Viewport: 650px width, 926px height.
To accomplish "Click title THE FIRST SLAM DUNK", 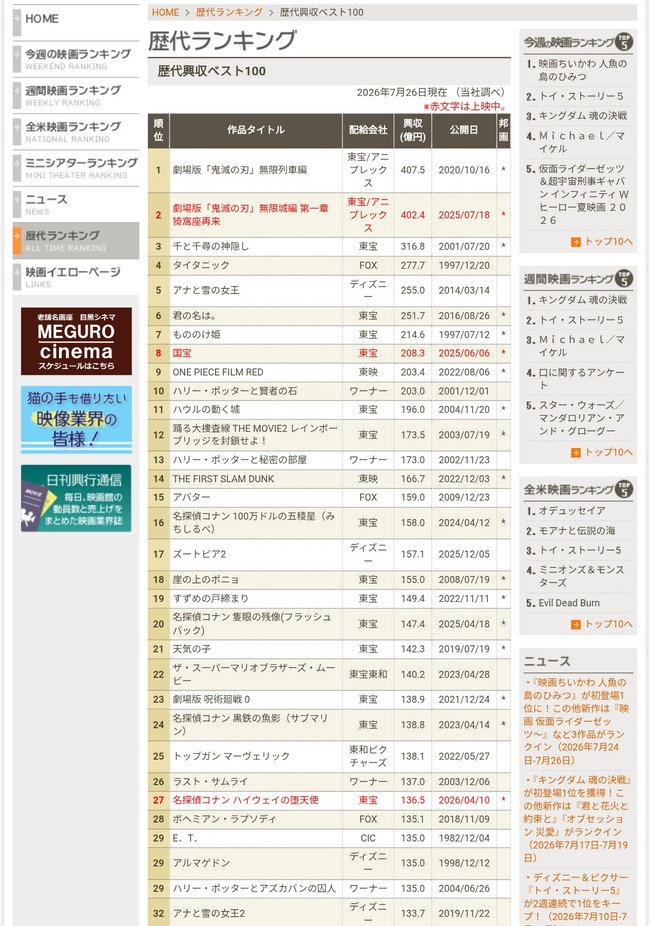I will 223,479.
